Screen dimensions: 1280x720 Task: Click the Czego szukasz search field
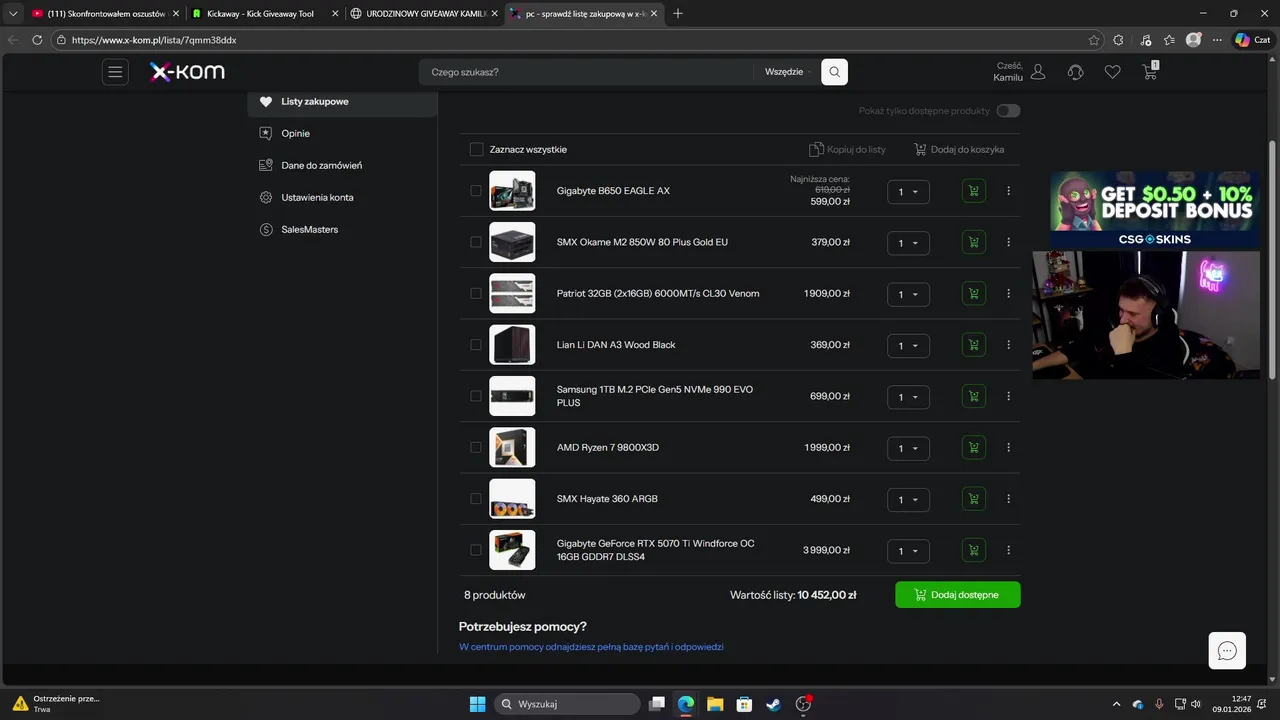pyautogui.click(x=588, y=72)
